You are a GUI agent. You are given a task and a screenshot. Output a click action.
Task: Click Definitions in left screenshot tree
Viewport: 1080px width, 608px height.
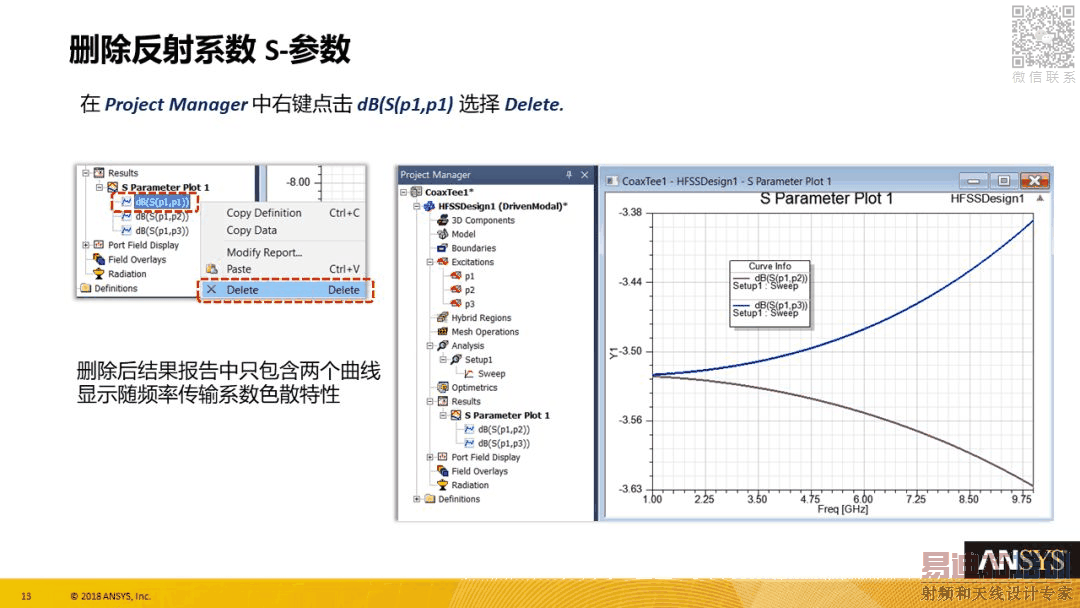click(116, 289)
